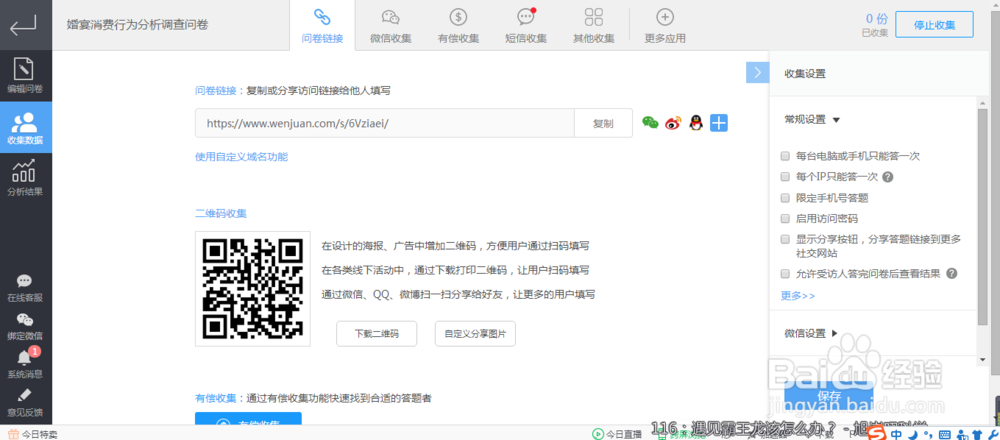Open the 更多应用 plus tab
Screen dimensions: 1000x440
pos(665,26)
